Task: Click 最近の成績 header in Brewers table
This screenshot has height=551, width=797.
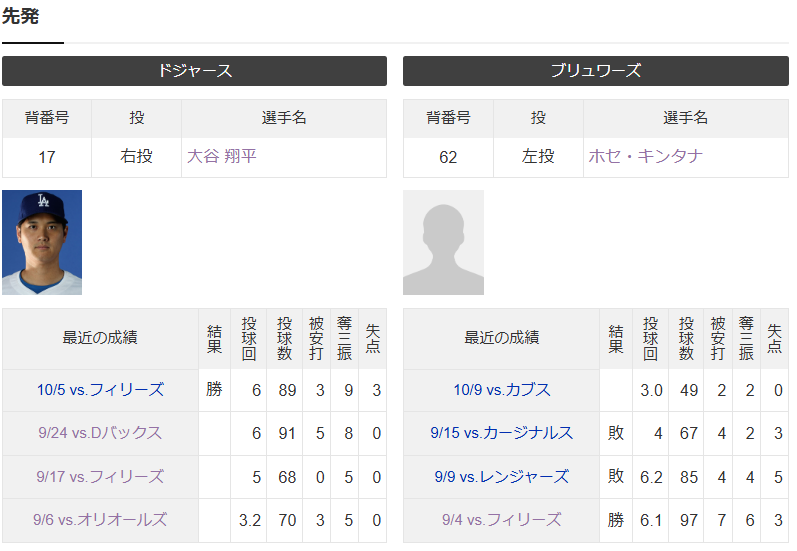Action: (x=501, y=338)
